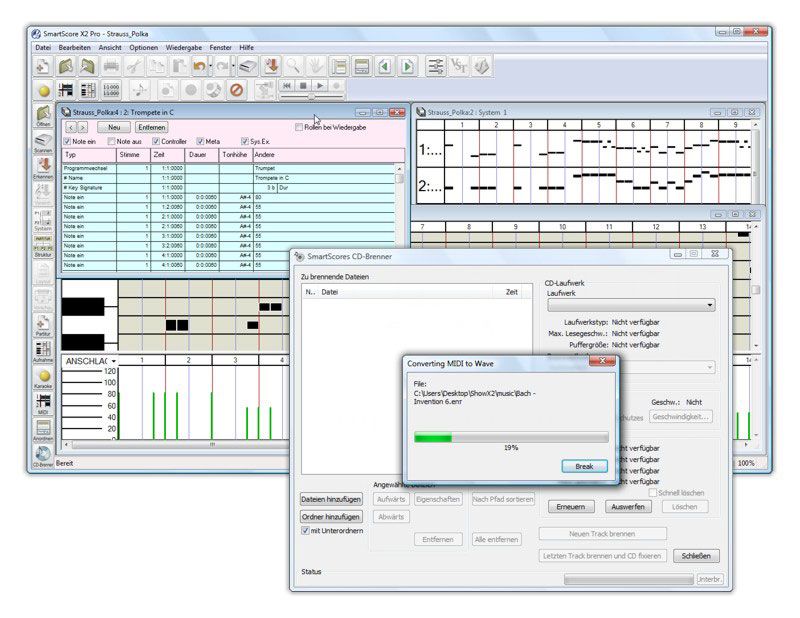Image resolution: width=800 pixels, height=618 pixels.
Task: Click the Break button in converting dialog
Action: (x=584, y=466)
